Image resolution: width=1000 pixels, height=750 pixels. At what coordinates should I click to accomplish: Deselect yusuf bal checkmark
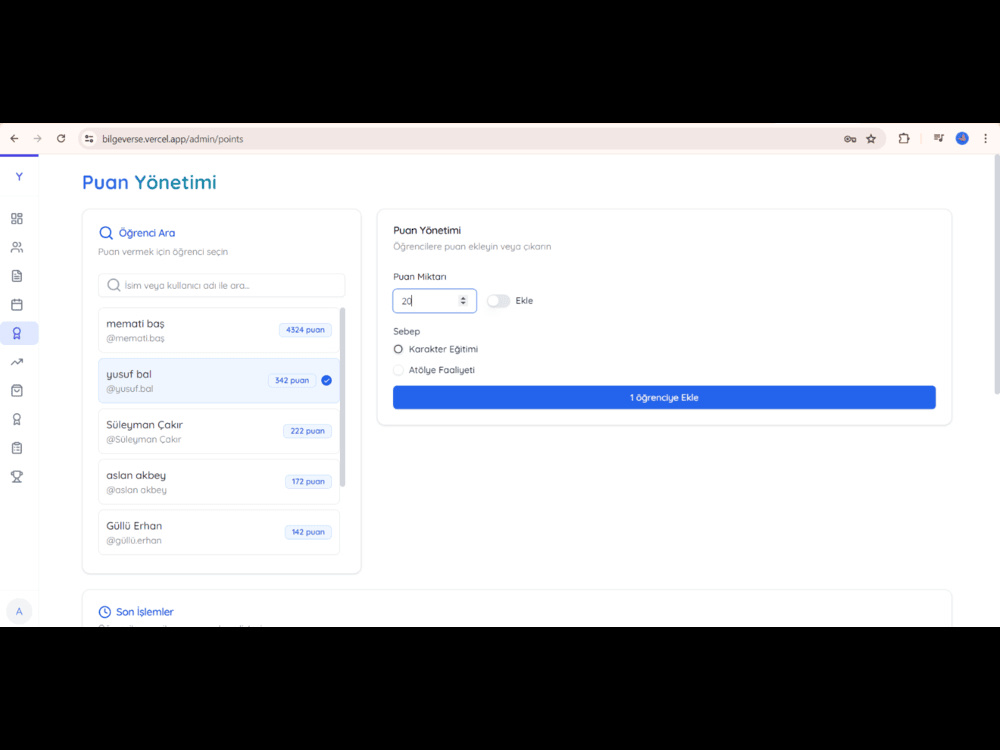pyautogui.click(x=327, y=381)
